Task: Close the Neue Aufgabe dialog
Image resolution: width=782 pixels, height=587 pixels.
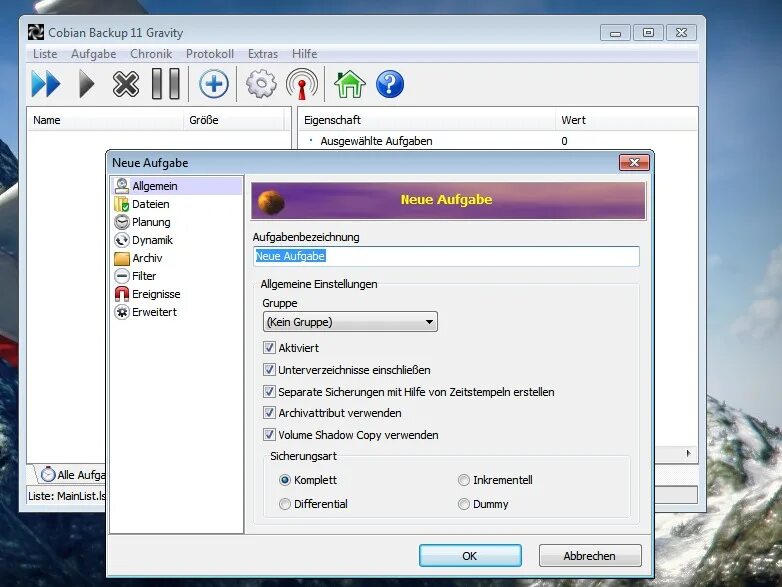Action: 634,163
